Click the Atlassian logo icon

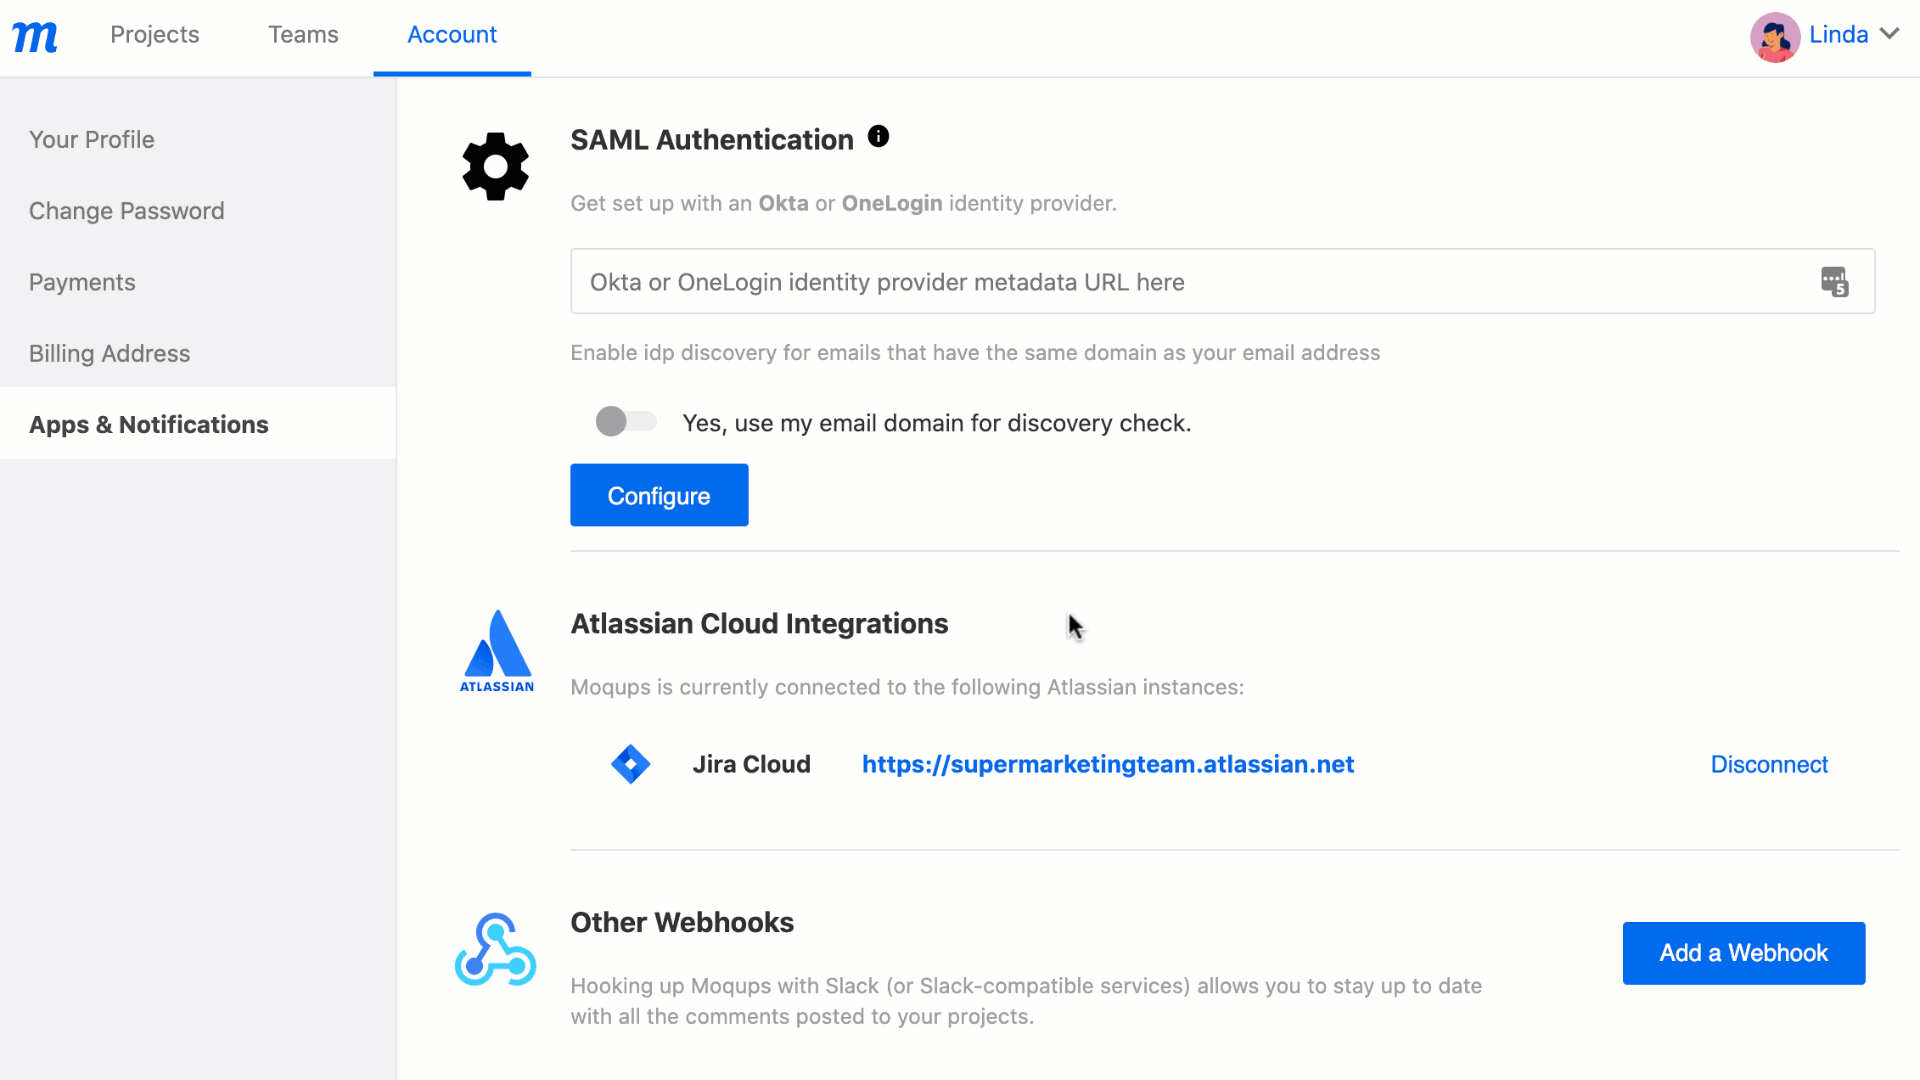(498, 649)
